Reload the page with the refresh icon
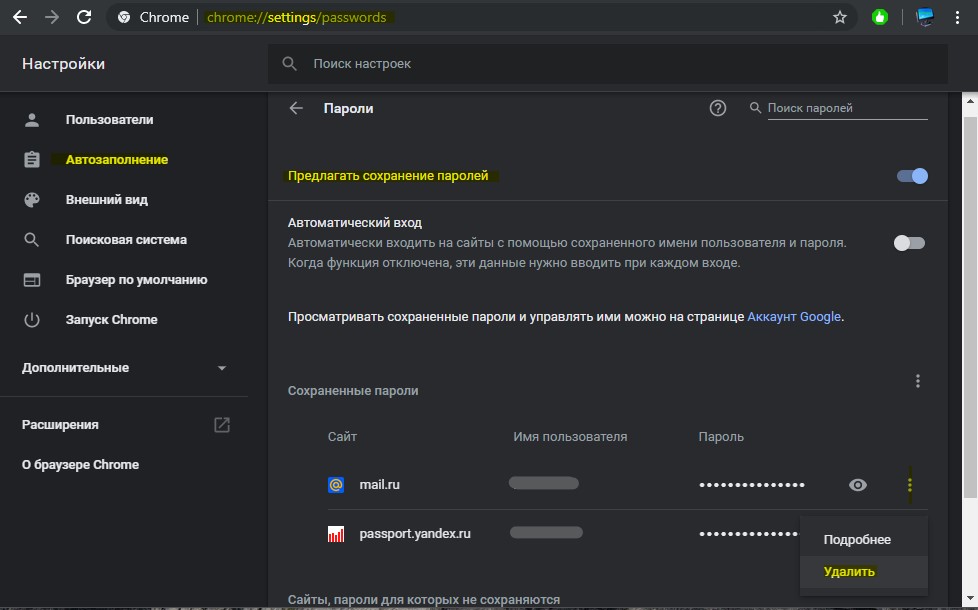The width and height of the screenshot is (978, 610). [x=84, y=17]
